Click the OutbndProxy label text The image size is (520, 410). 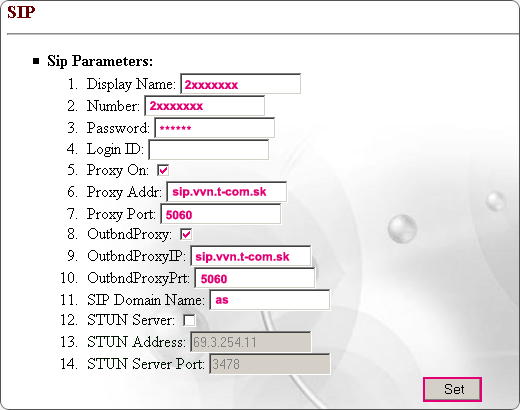[130, 234]
